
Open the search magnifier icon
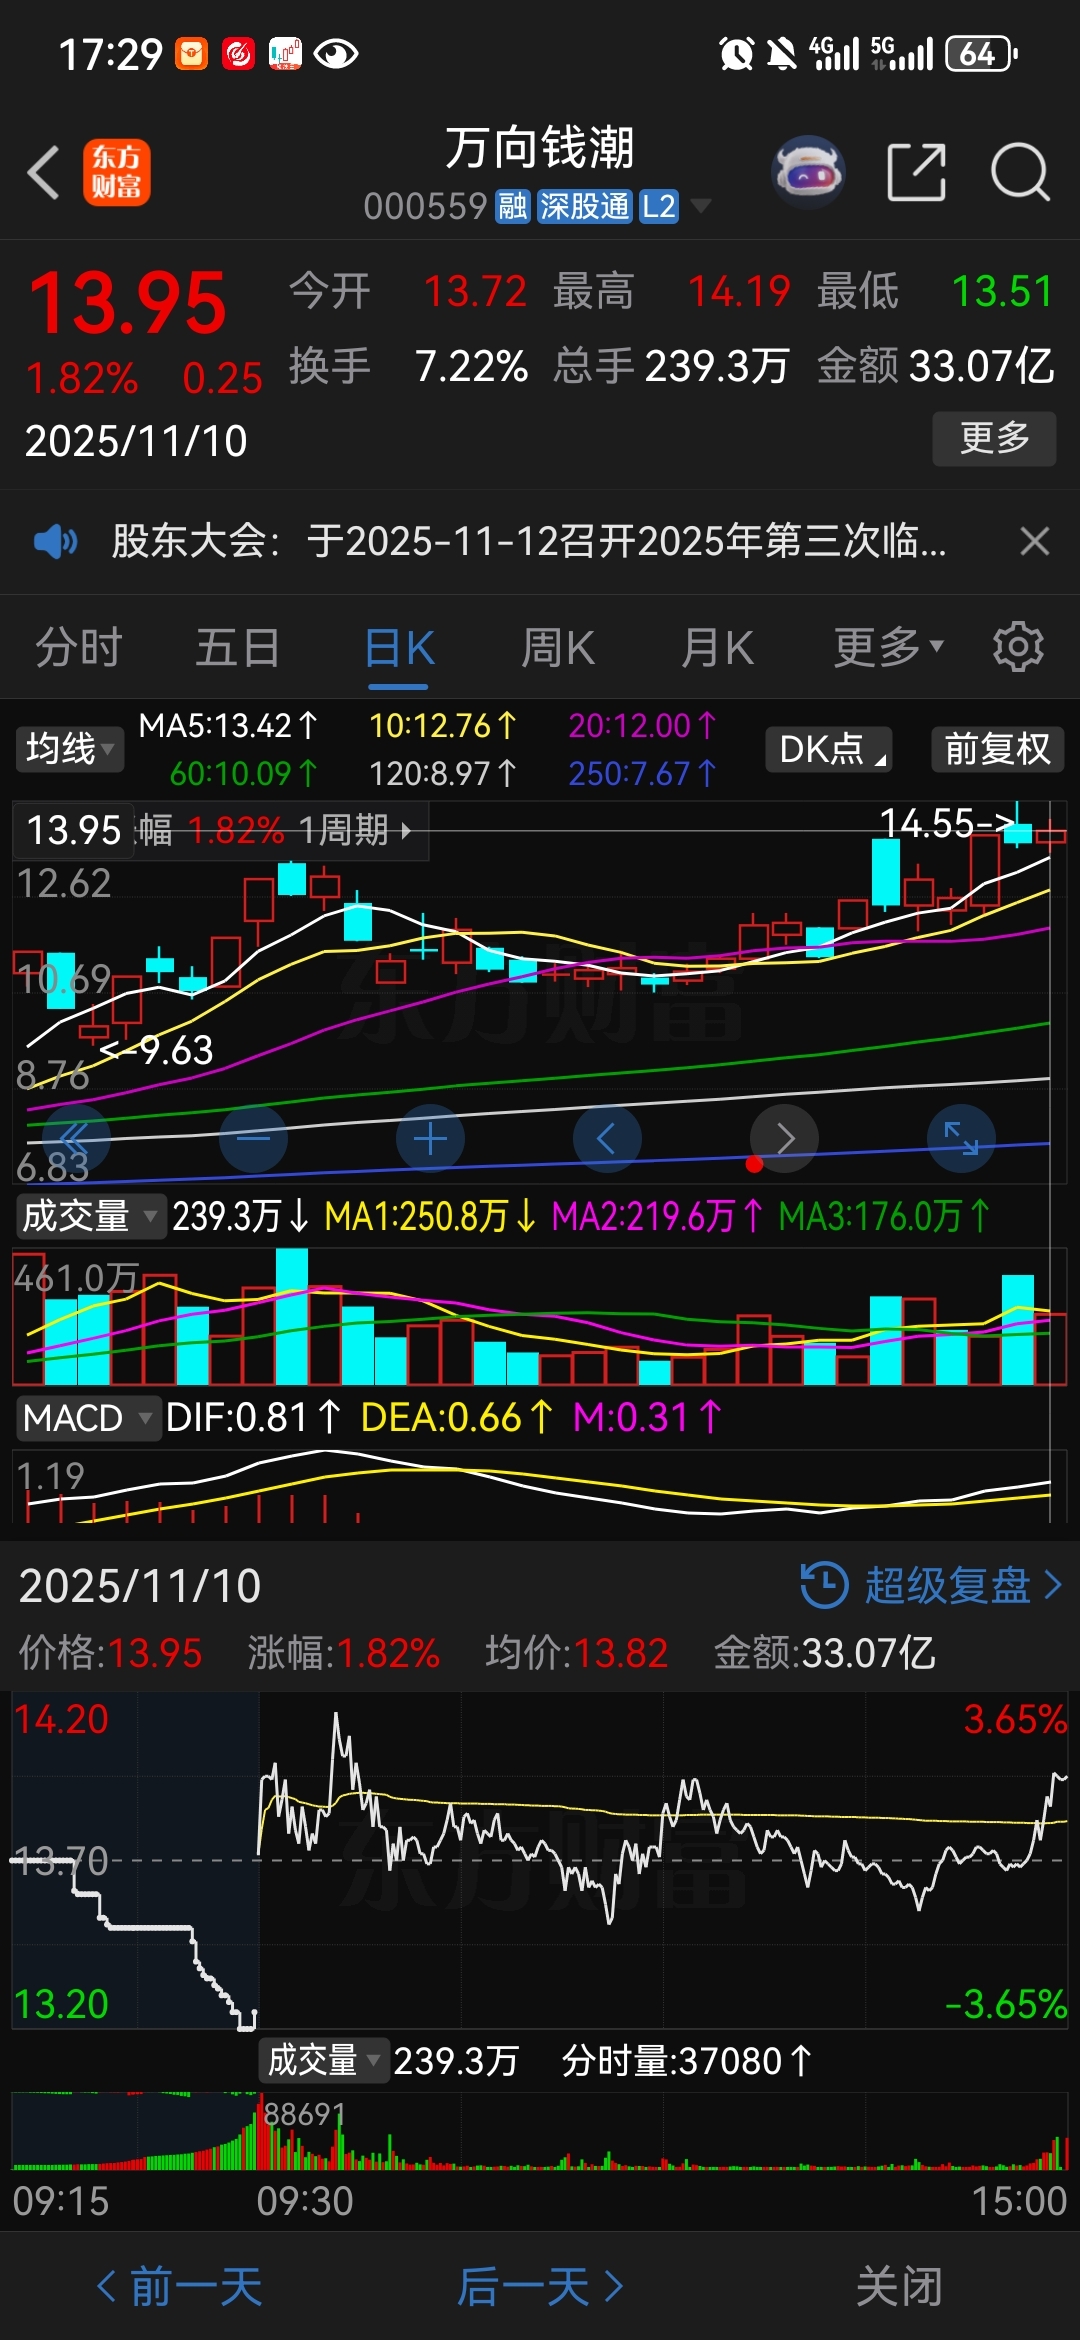tap(1019, 172)
